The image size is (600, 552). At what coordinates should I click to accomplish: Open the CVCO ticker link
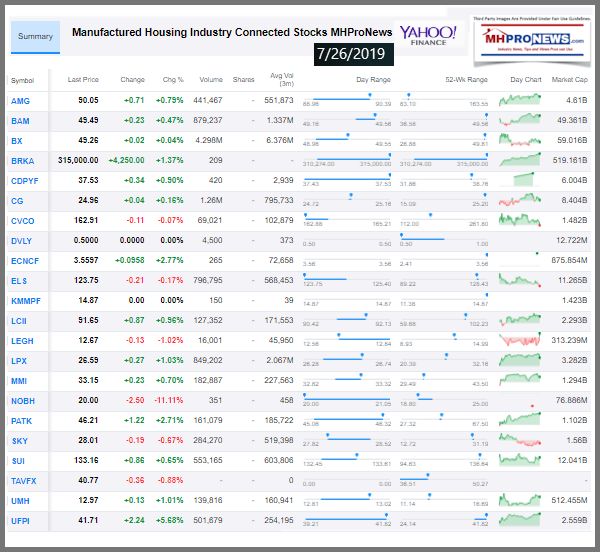coord(23,221)
